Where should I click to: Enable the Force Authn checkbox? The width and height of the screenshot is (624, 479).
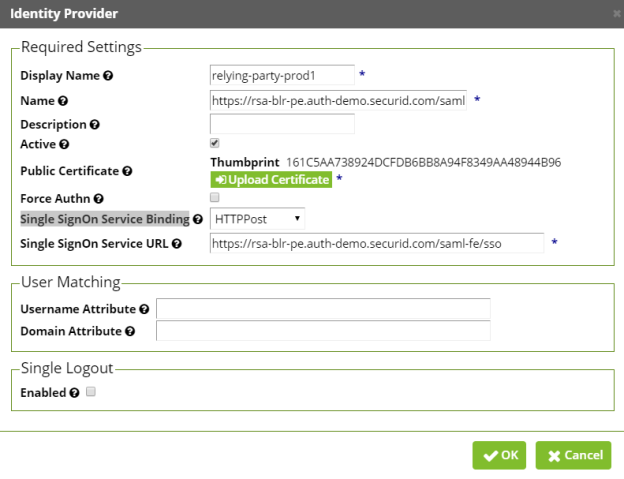[215, 198]
